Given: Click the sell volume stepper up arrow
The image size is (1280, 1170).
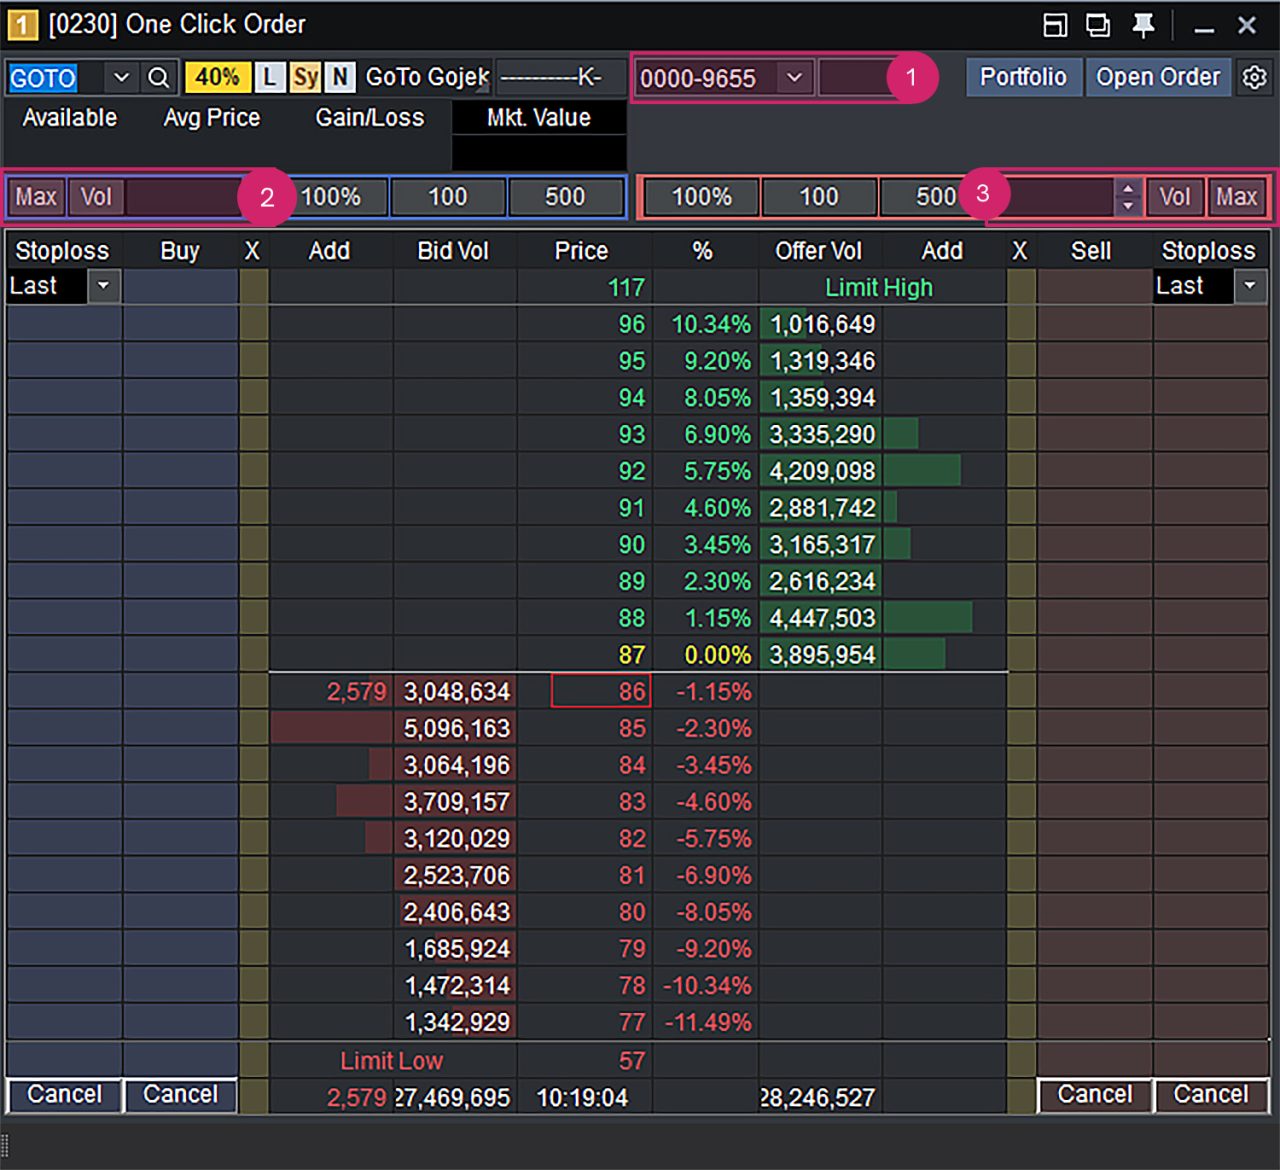Looking at the screenshot, I should point(1128,188).
